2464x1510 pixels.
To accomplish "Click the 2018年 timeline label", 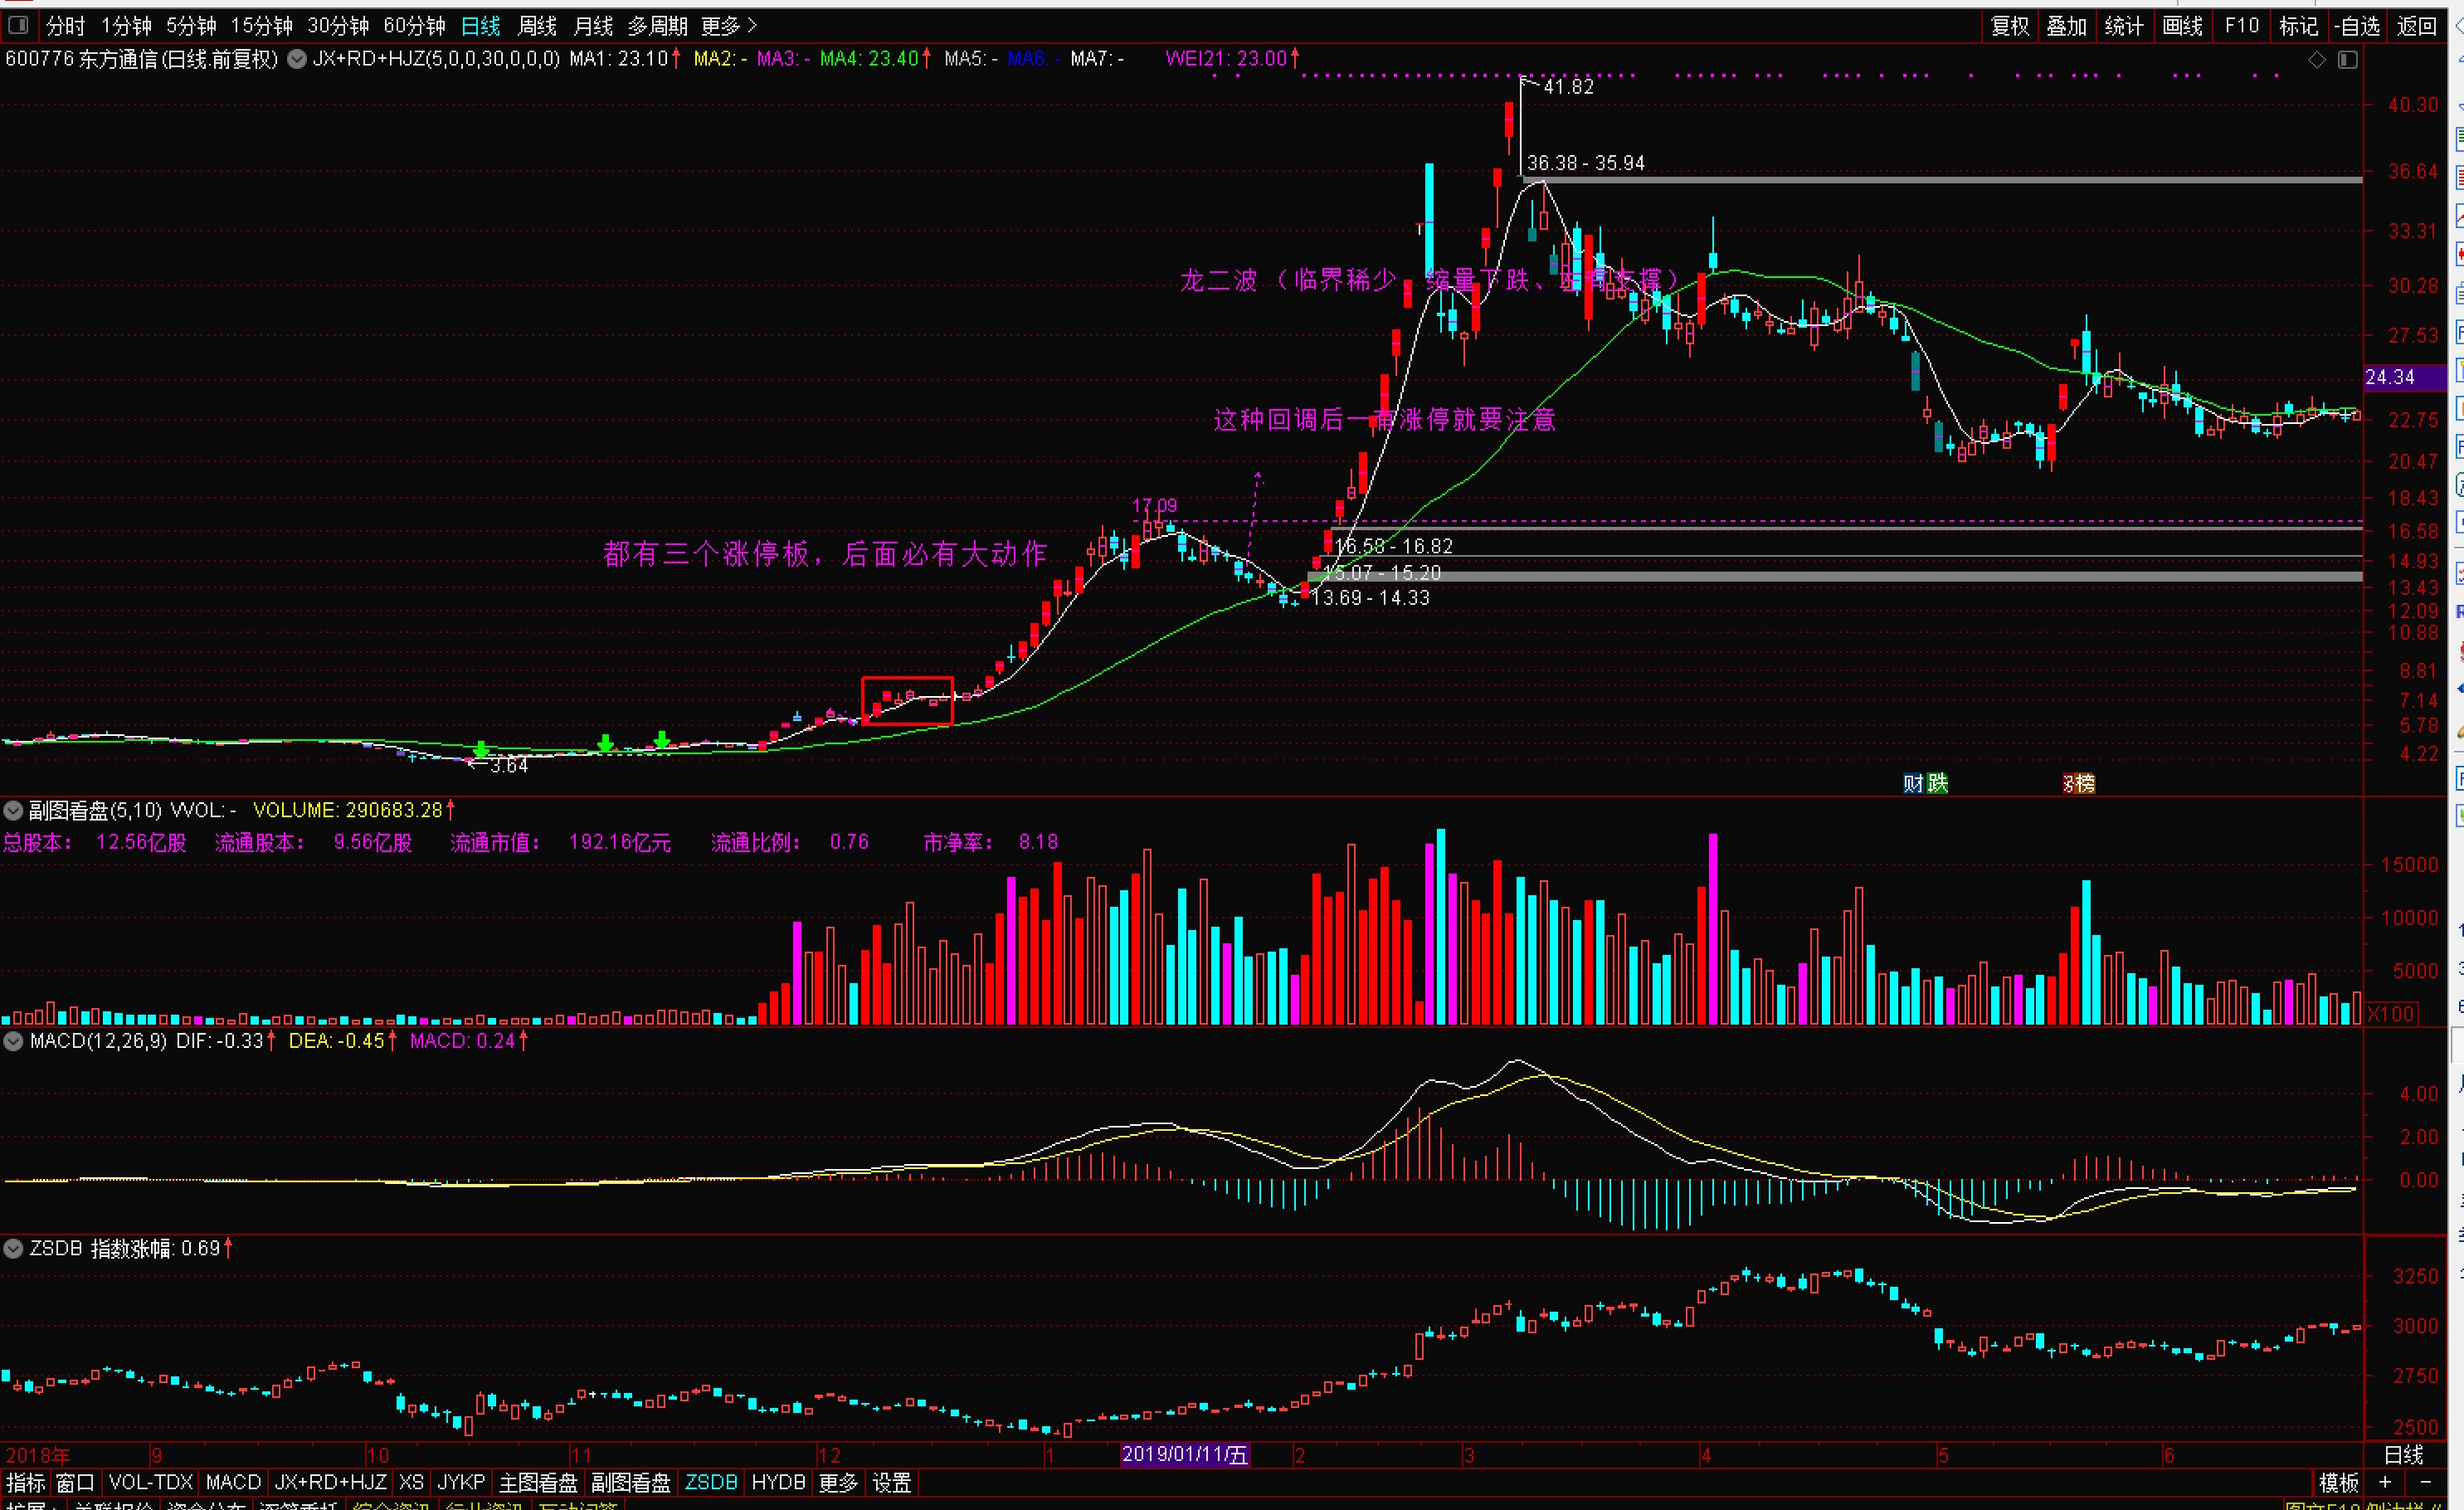I will pyautogui.click(x=38, y=1455).
